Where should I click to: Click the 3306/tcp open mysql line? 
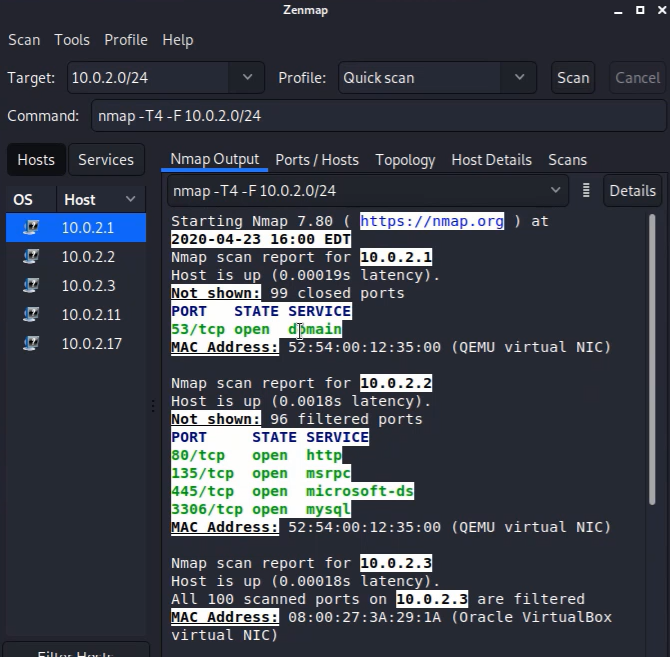point(261,509)
